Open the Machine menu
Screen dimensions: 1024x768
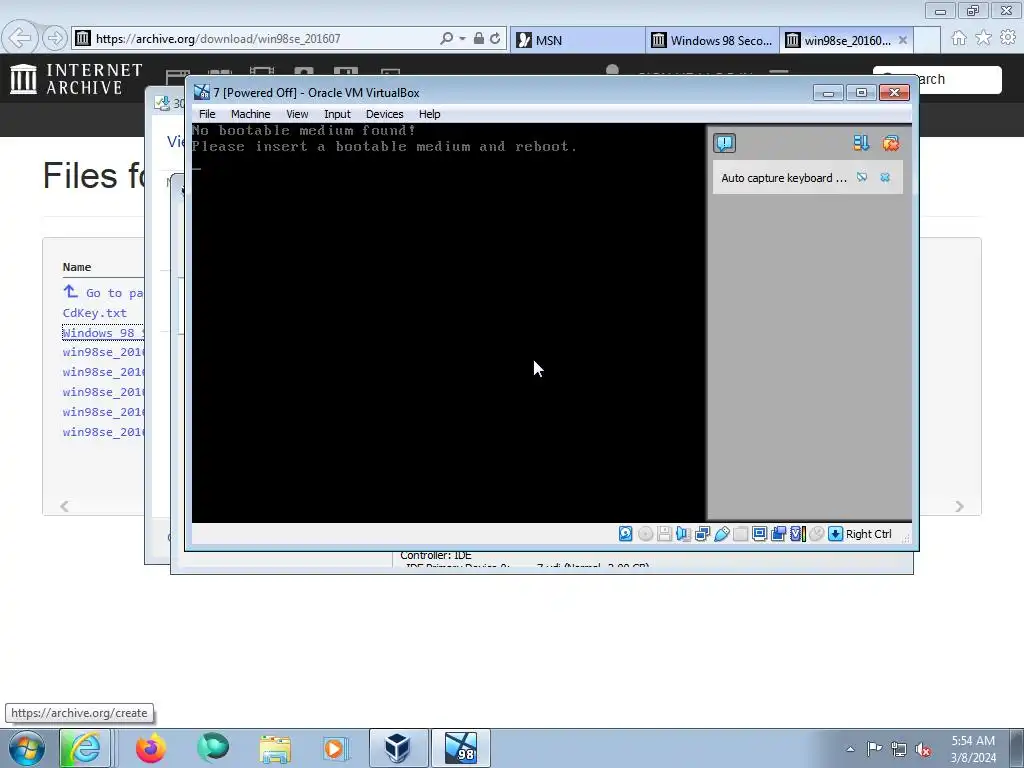click(x=250, y=114)
